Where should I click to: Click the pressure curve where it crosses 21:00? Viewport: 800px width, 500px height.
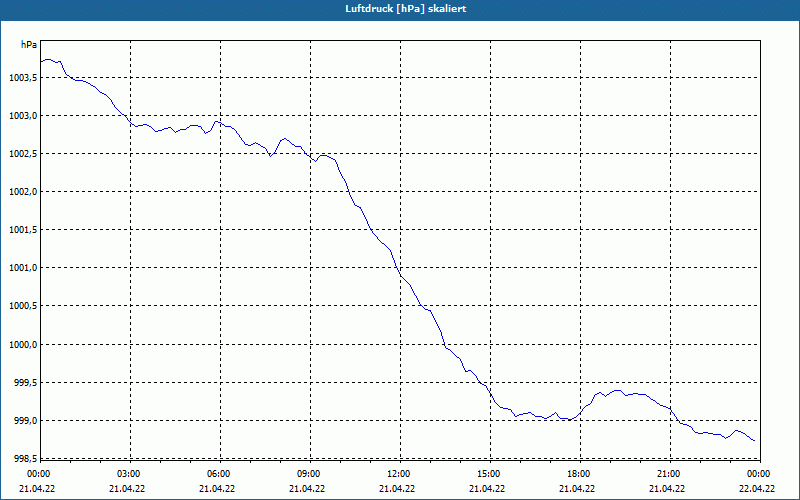pos(670,409)
